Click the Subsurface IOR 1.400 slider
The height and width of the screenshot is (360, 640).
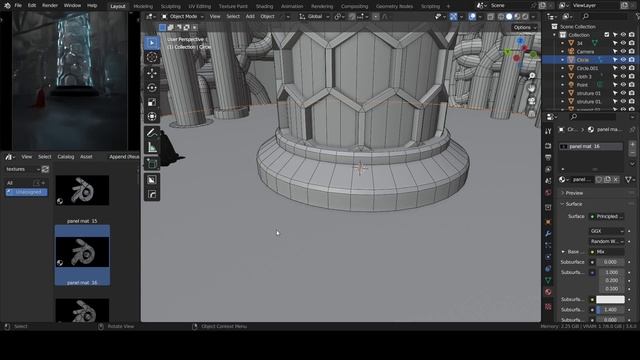click(610, 310)
